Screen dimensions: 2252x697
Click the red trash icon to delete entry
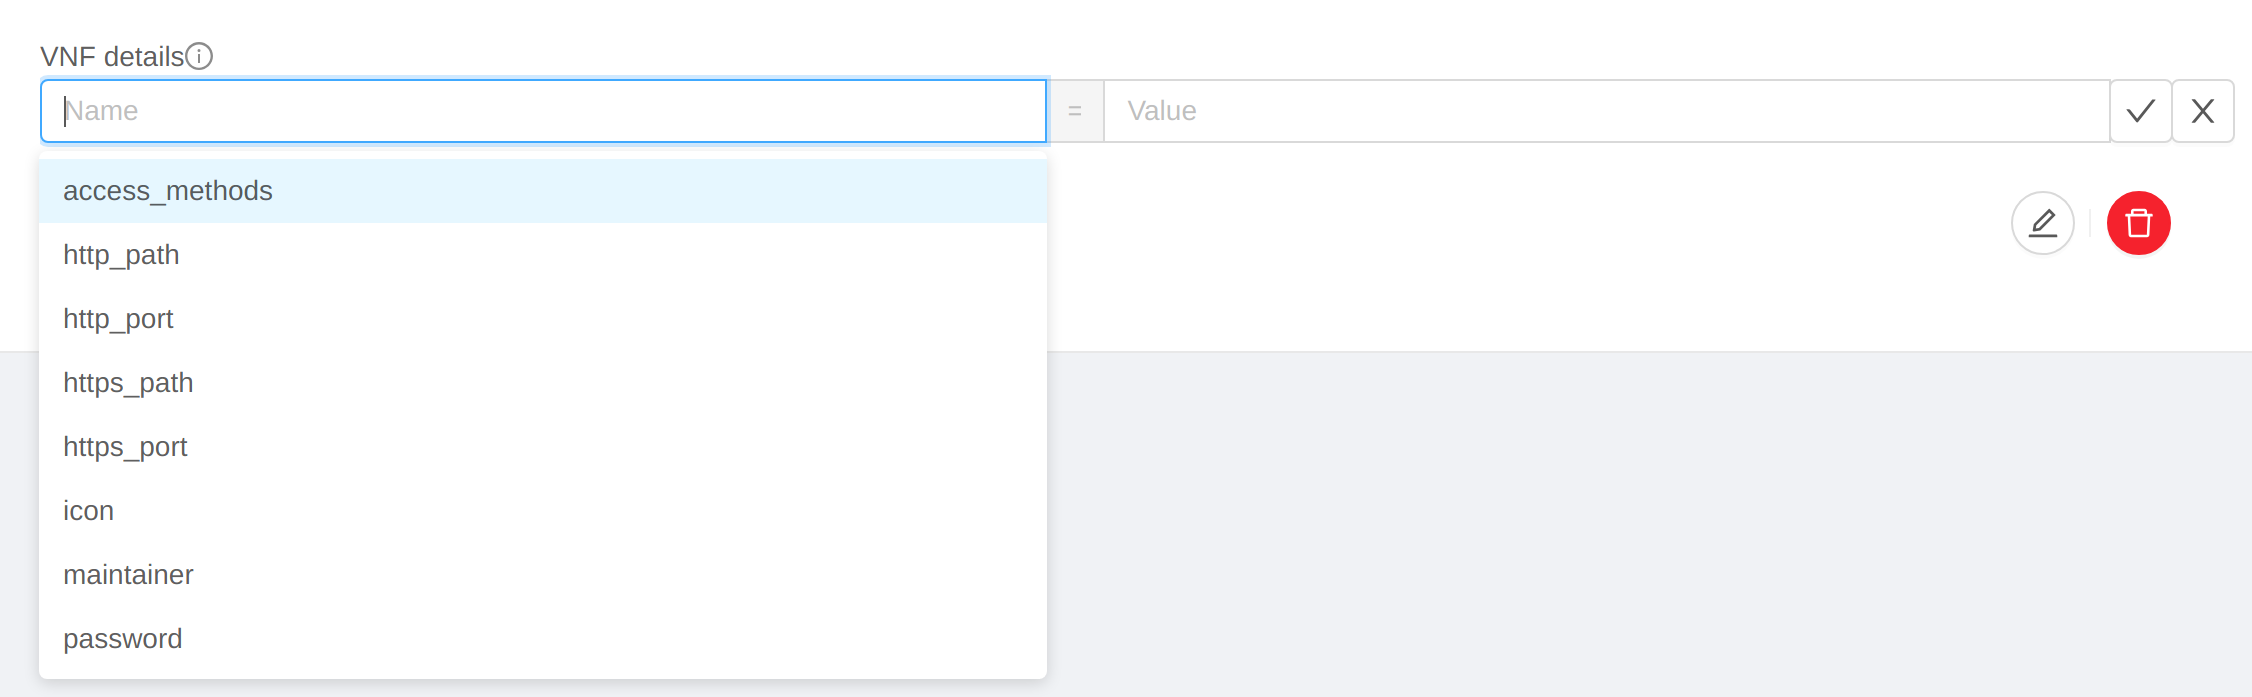tap(2138, 223)
